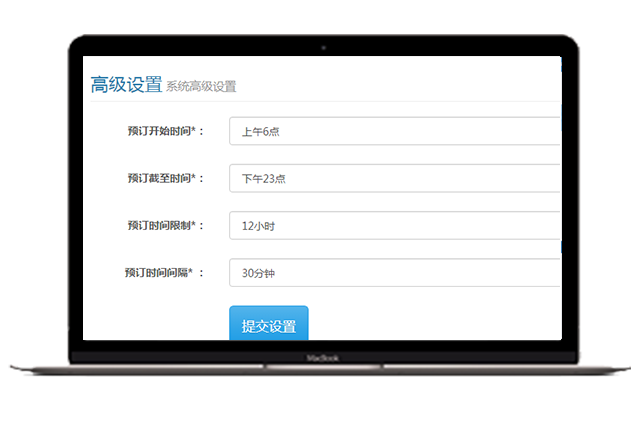Open the 预订时间限制 selector
Screen dimensions: 640x425
pyautogui.click(x=394, y=226)
